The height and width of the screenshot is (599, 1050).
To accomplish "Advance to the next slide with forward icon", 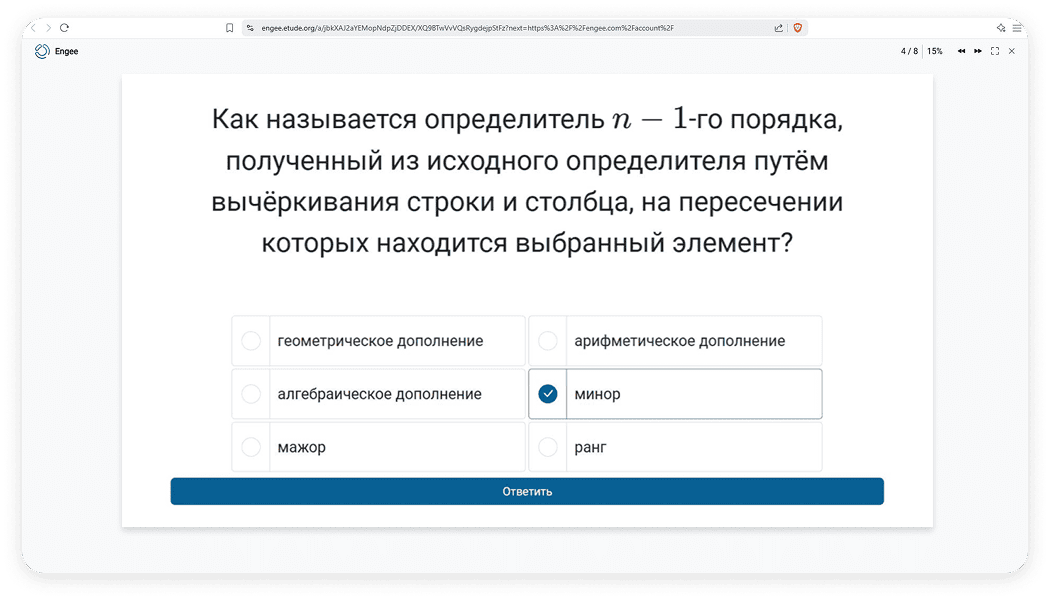I will (978, 51).
